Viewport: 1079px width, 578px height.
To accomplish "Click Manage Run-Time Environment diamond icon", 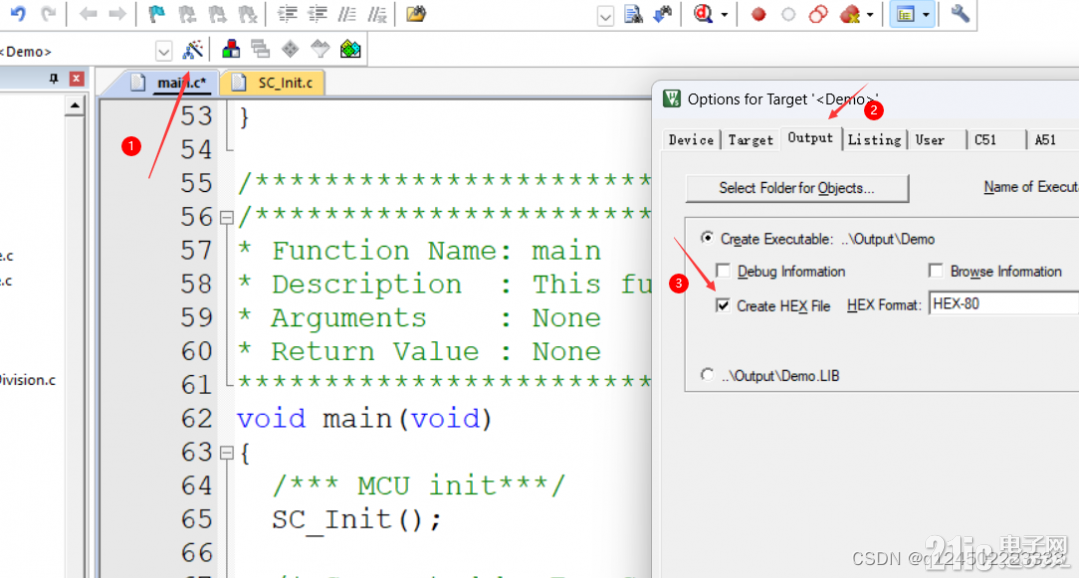I will tap(290, 50).
